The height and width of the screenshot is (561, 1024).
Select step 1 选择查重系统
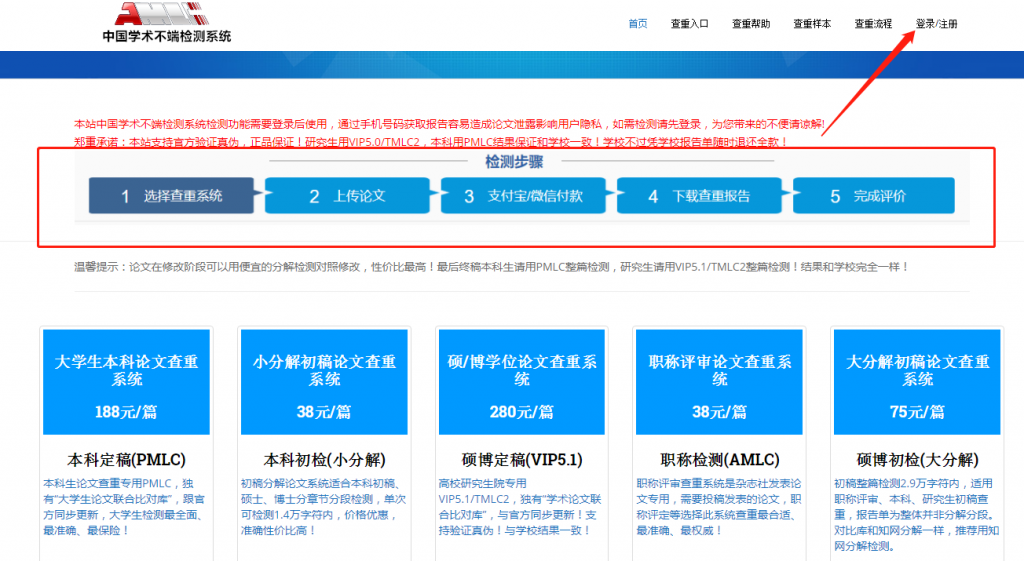[171, 195]
